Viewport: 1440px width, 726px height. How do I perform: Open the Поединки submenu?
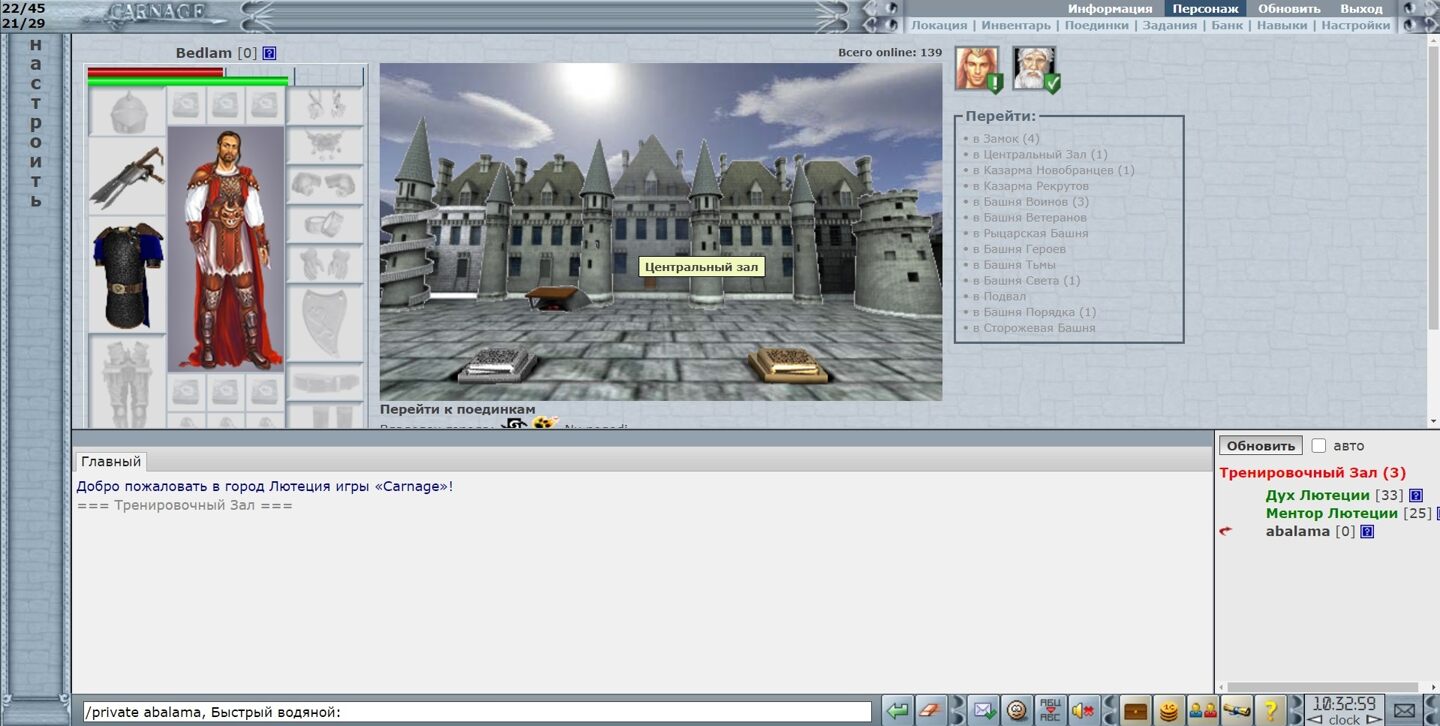[x=1097, y=25]
